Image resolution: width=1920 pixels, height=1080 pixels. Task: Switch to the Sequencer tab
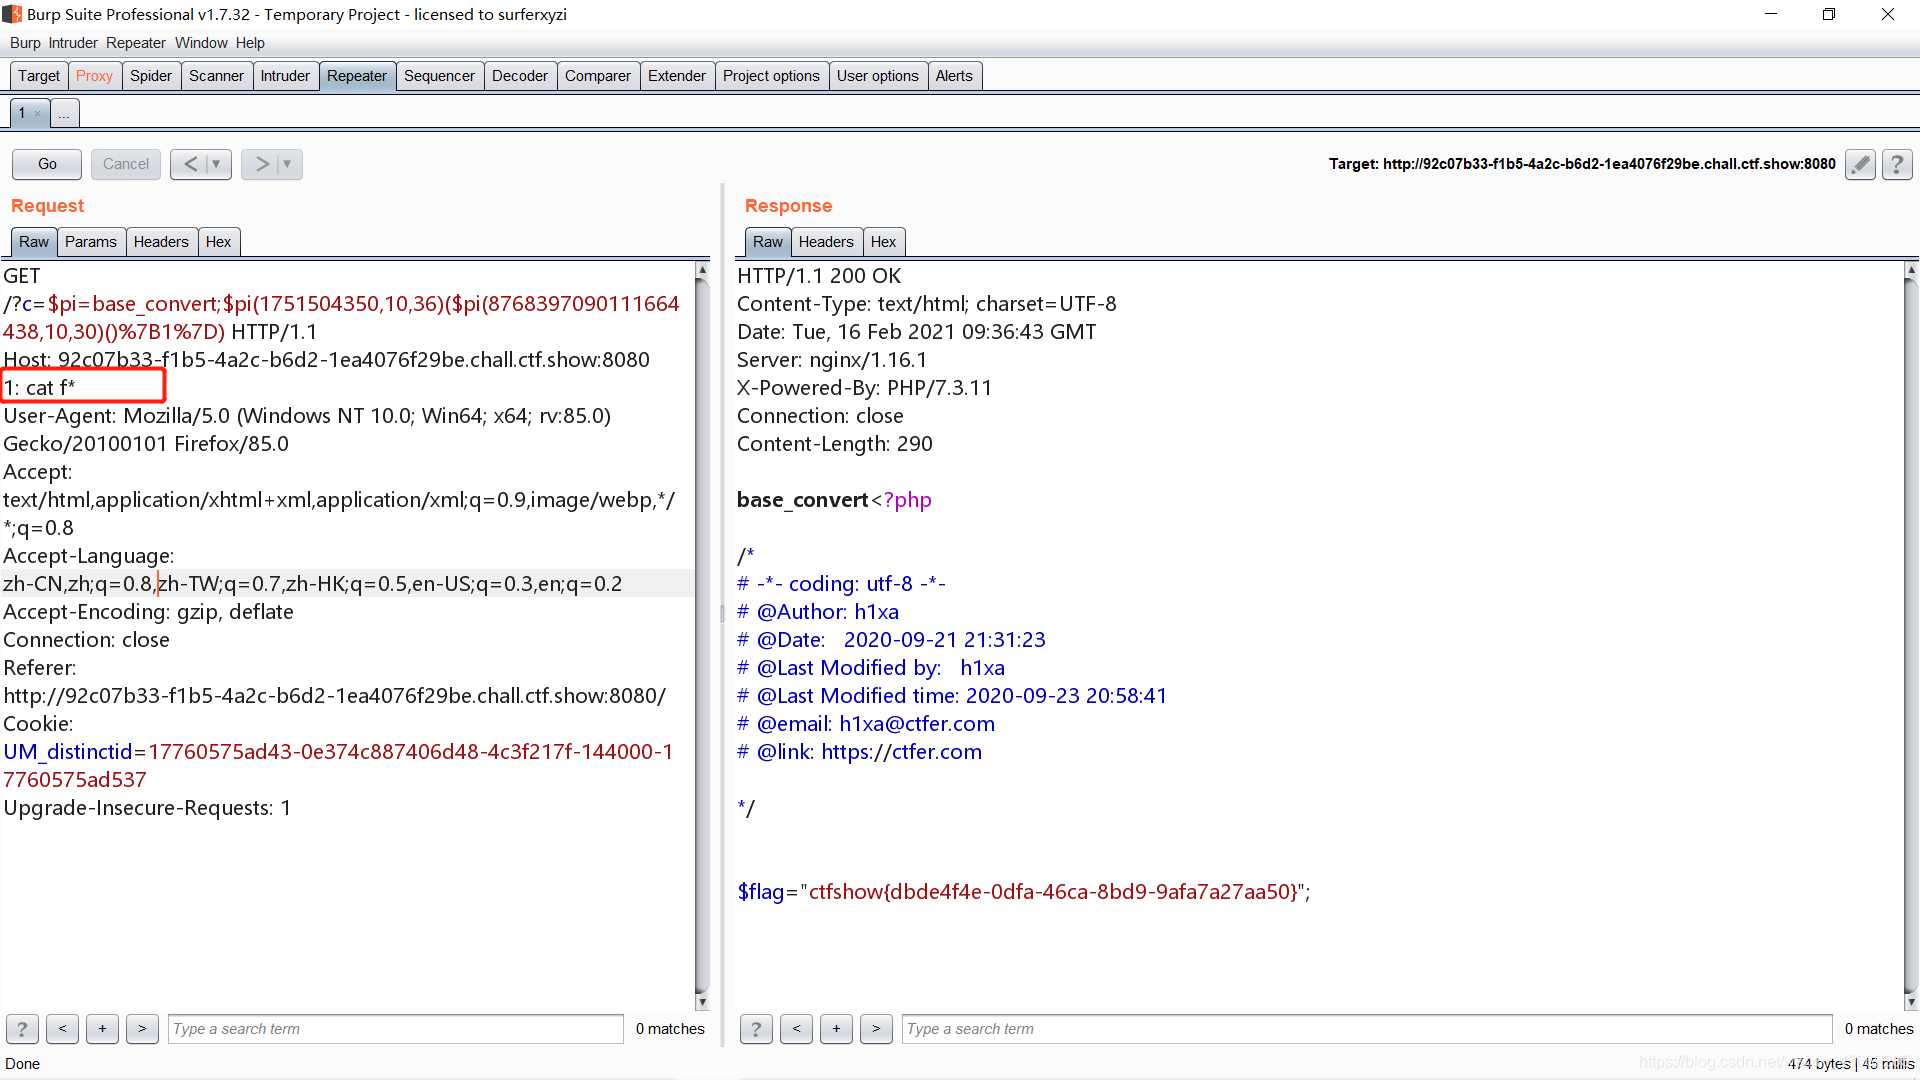point(439,76)
